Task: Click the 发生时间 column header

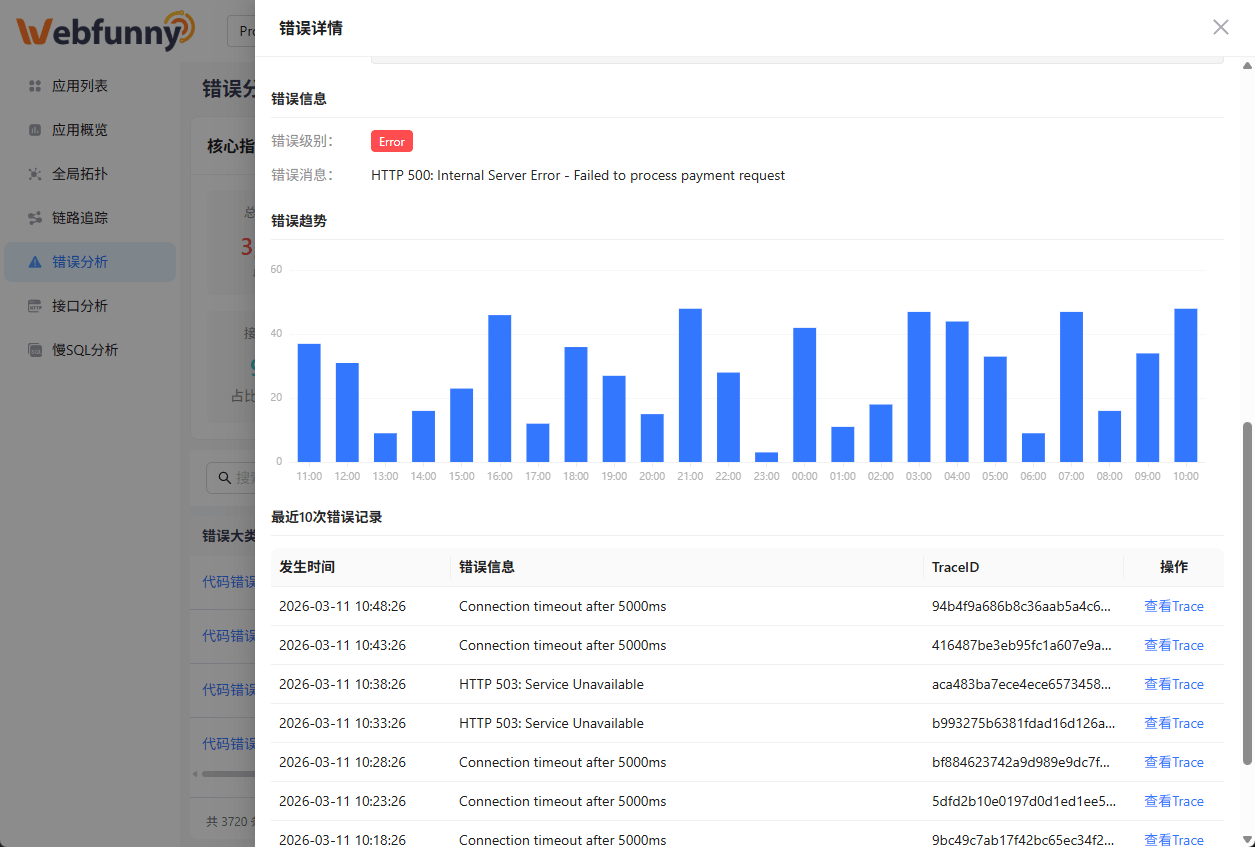Action: (x=307, y=567)
